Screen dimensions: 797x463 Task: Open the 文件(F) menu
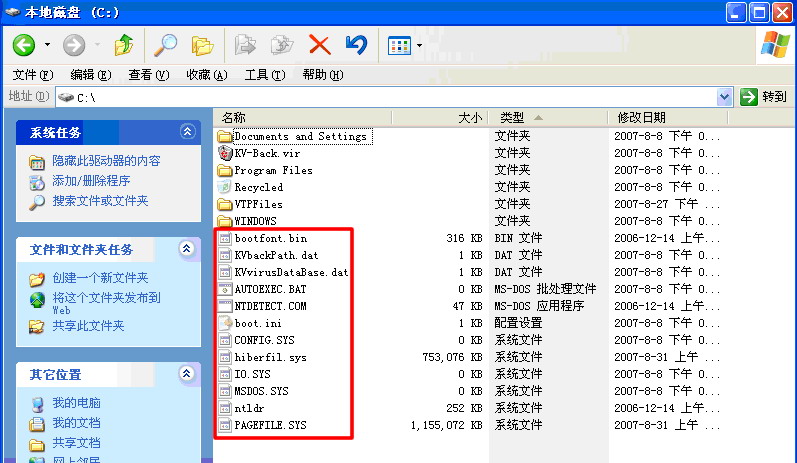point(33,75)
